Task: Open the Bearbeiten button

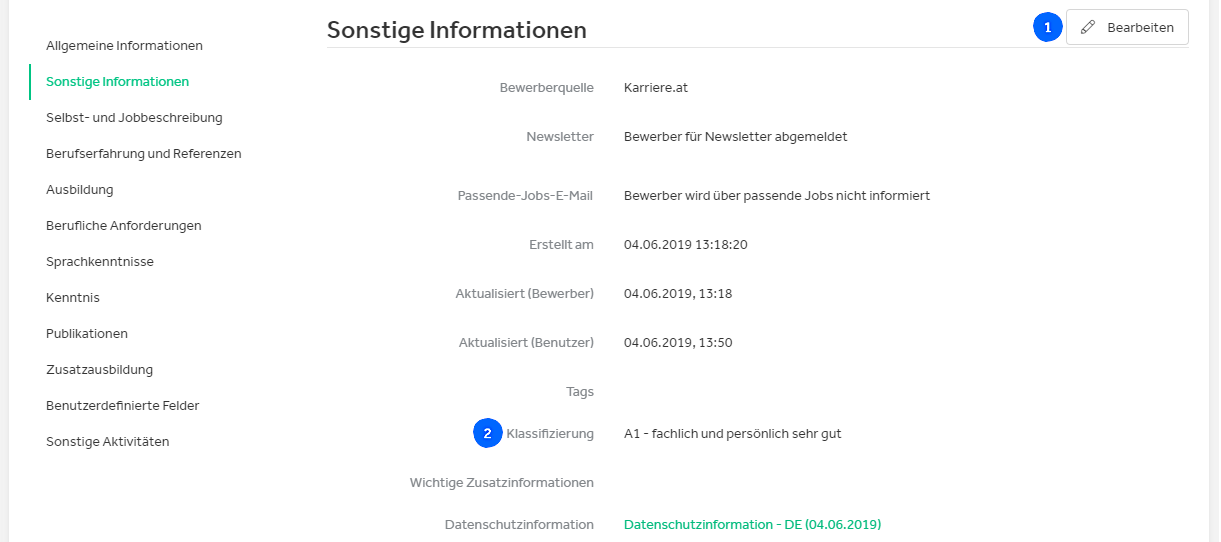Action: (x=1127, y=27)
